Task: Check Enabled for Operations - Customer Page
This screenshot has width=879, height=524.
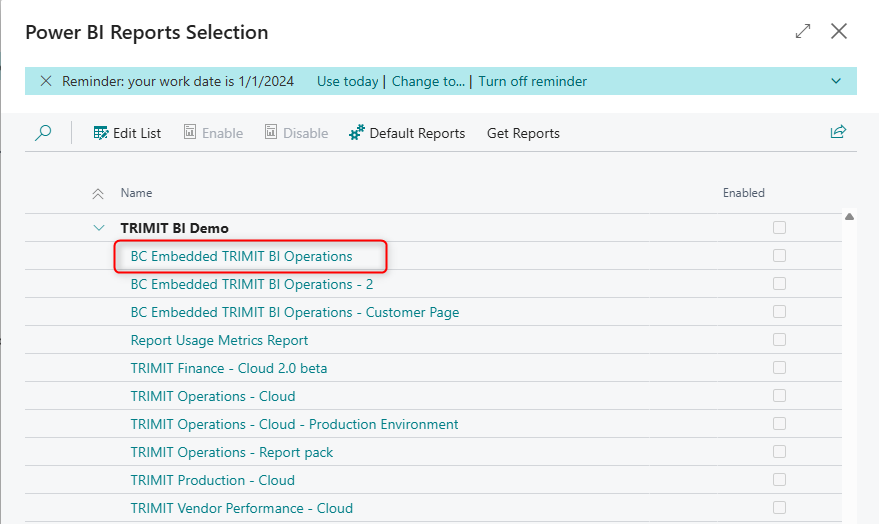Action: (779, 312)
